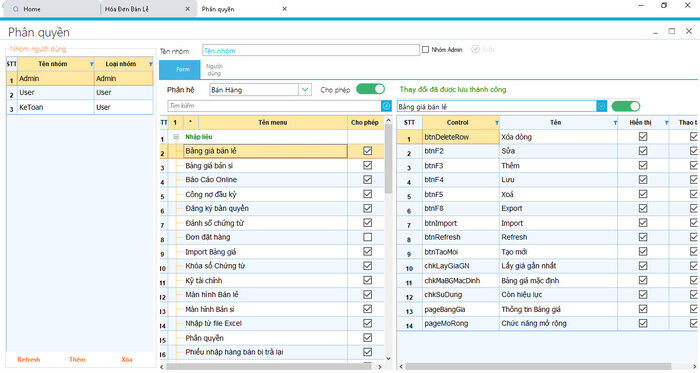Click the icon beside Bảng giá bán lẻ box

pos(601,106)
